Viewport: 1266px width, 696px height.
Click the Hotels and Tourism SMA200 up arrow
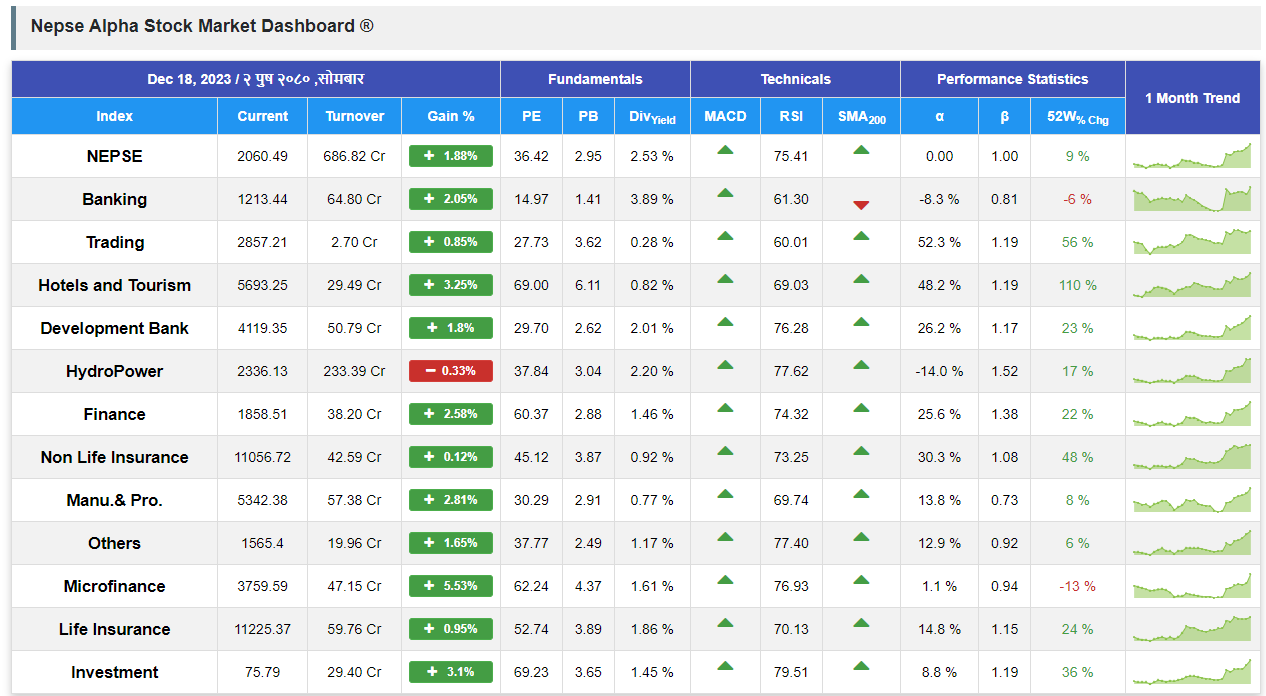tap(861, 279)
